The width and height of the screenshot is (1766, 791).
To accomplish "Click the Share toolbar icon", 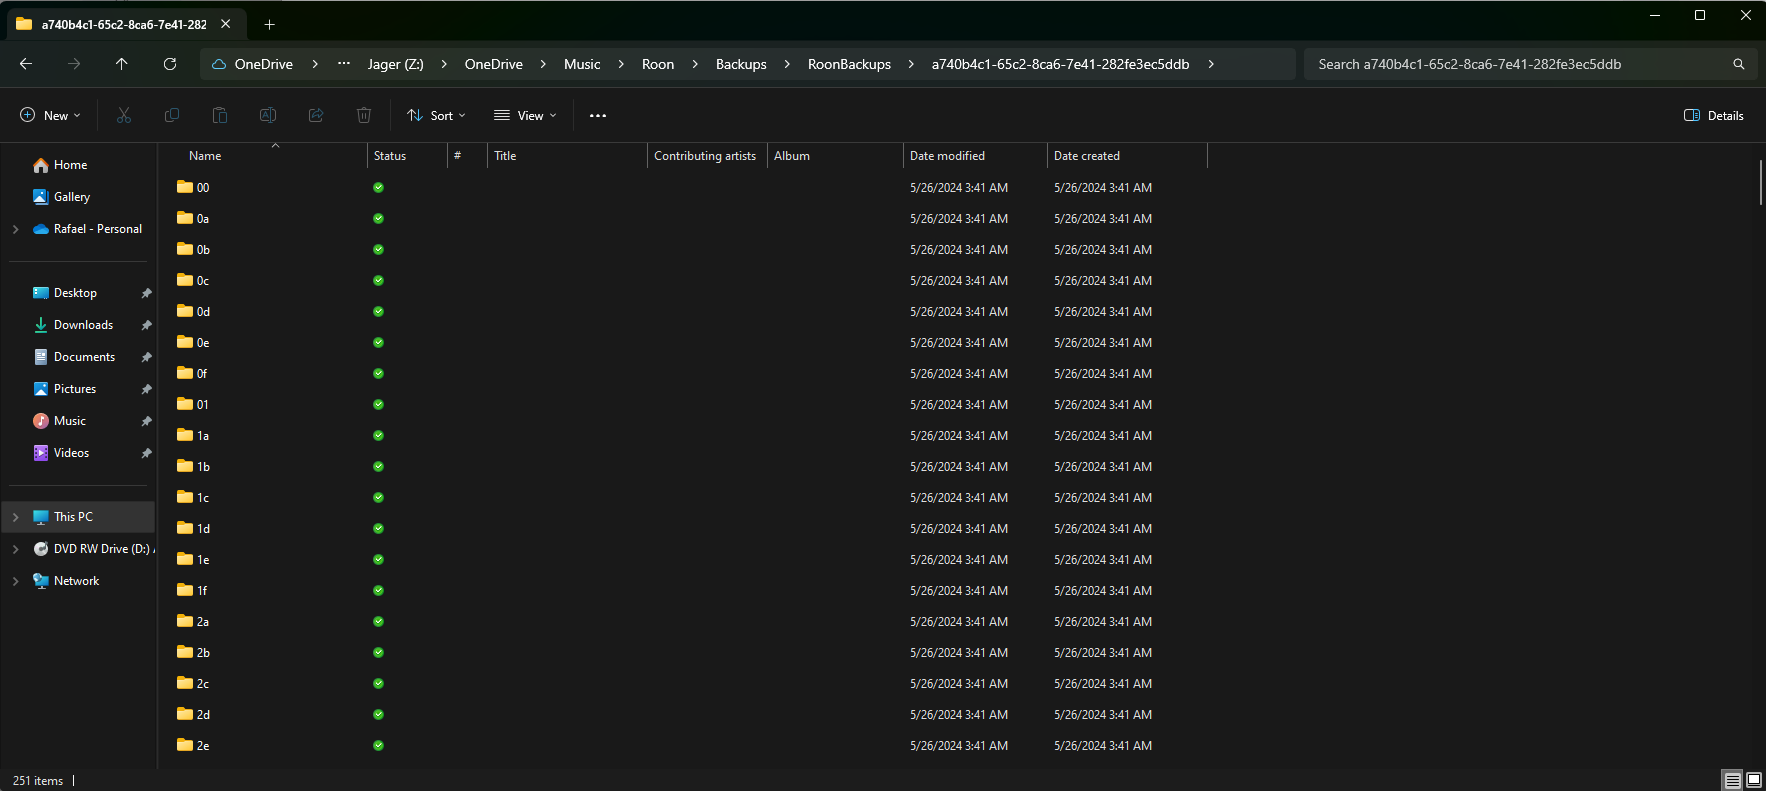I will coord(316,116).
